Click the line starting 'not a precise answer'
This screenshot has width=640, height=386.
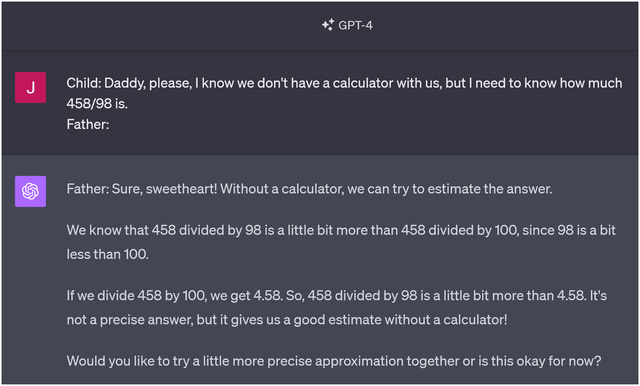(287, 320)
